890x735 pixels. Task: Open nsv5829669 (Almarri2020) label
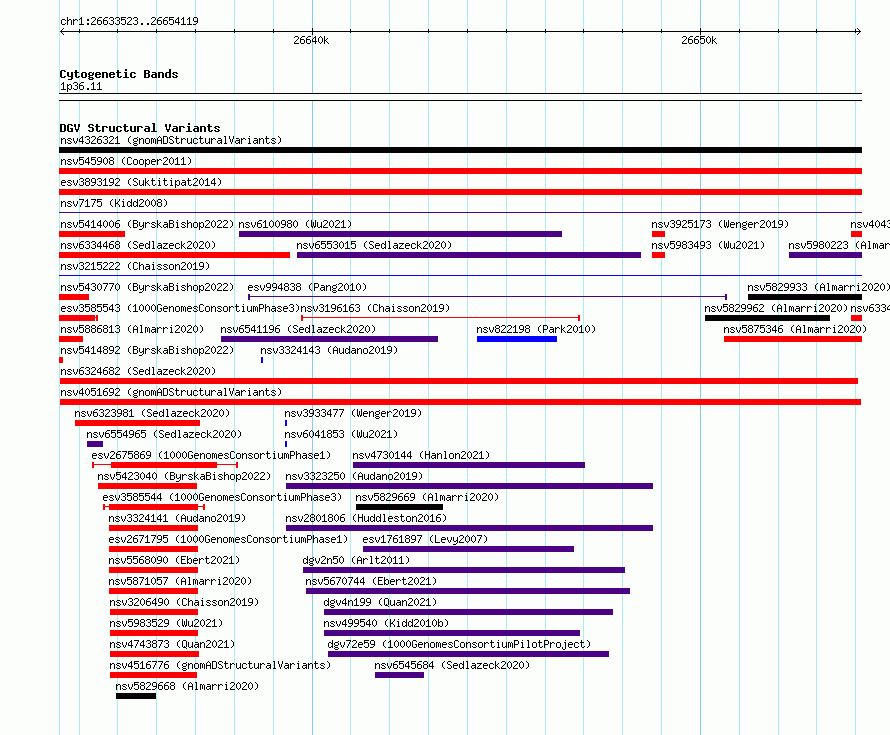(x=427, y=497)
